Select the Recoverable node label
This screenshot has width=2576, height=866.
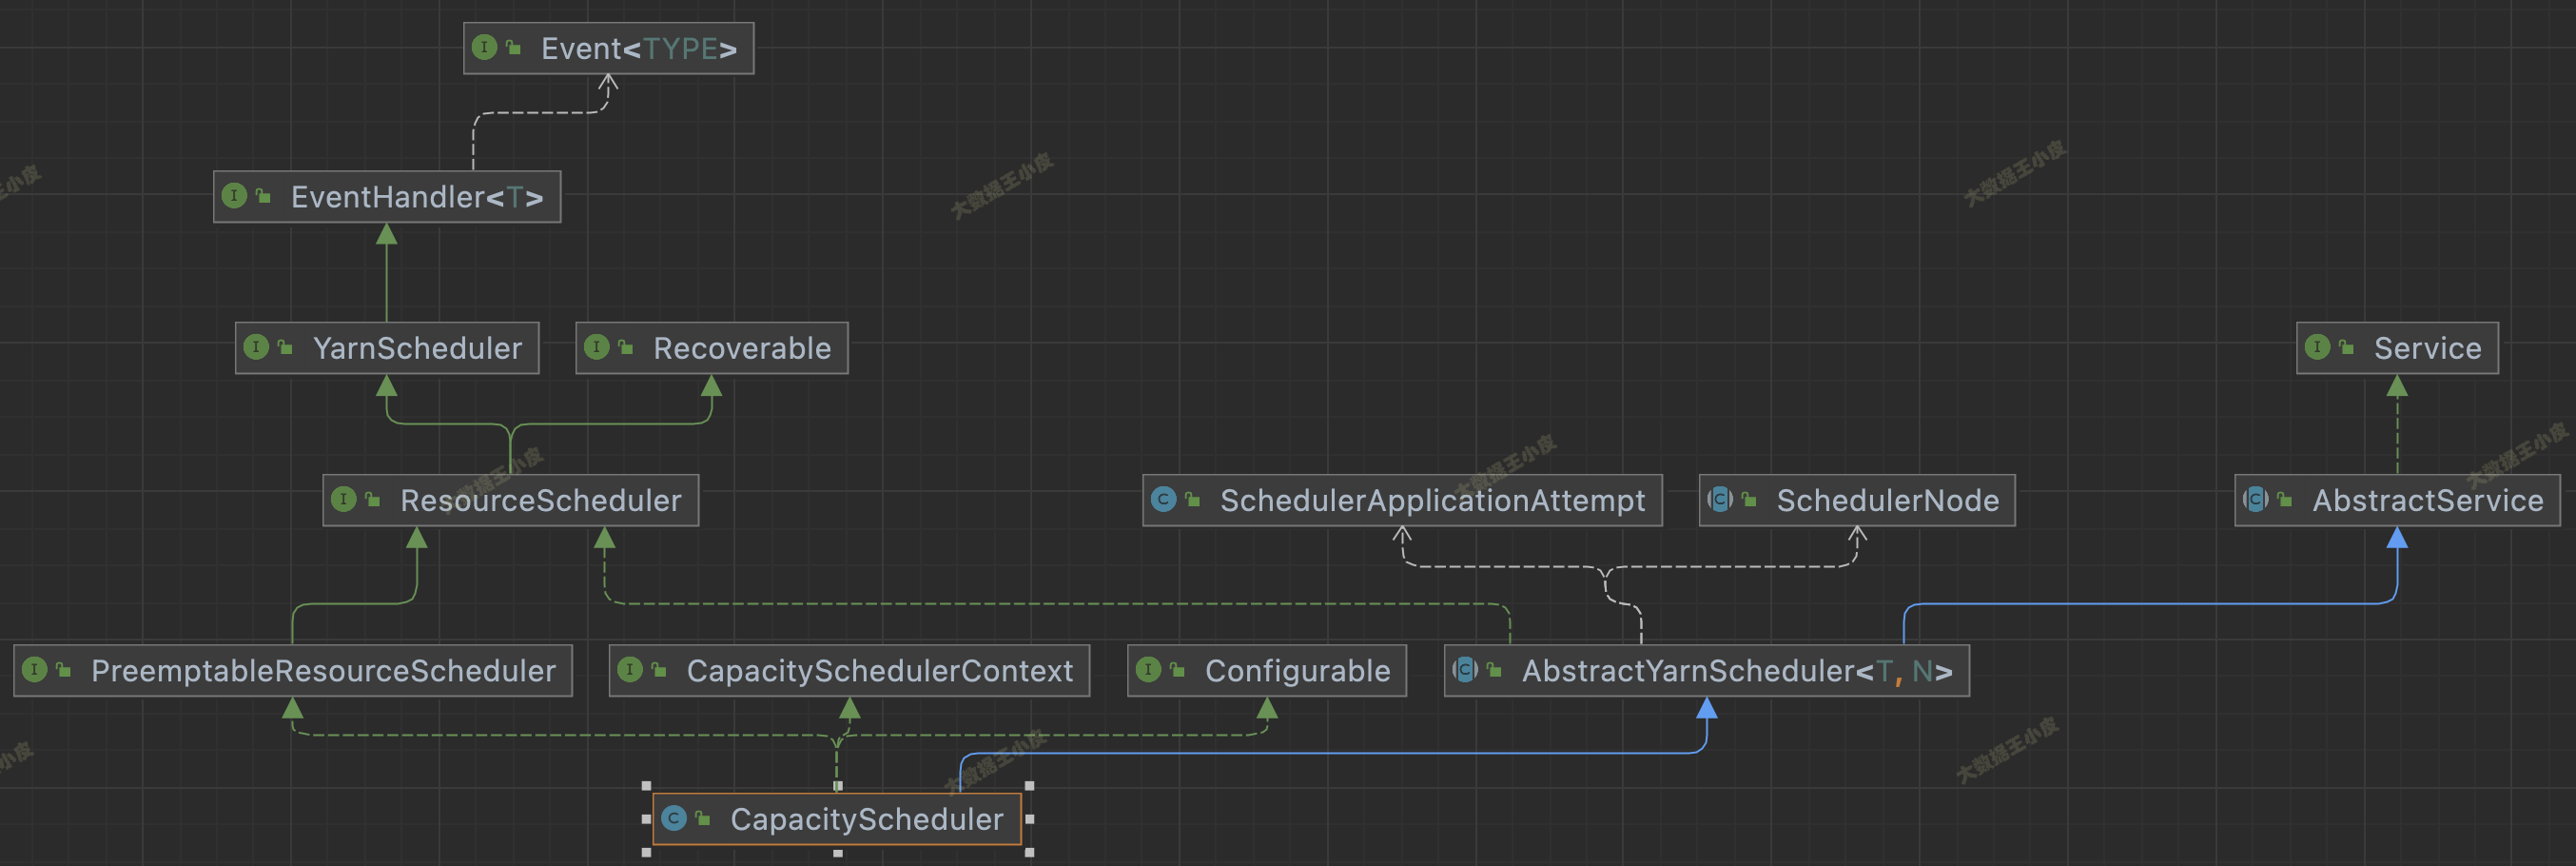click(742, 348)
